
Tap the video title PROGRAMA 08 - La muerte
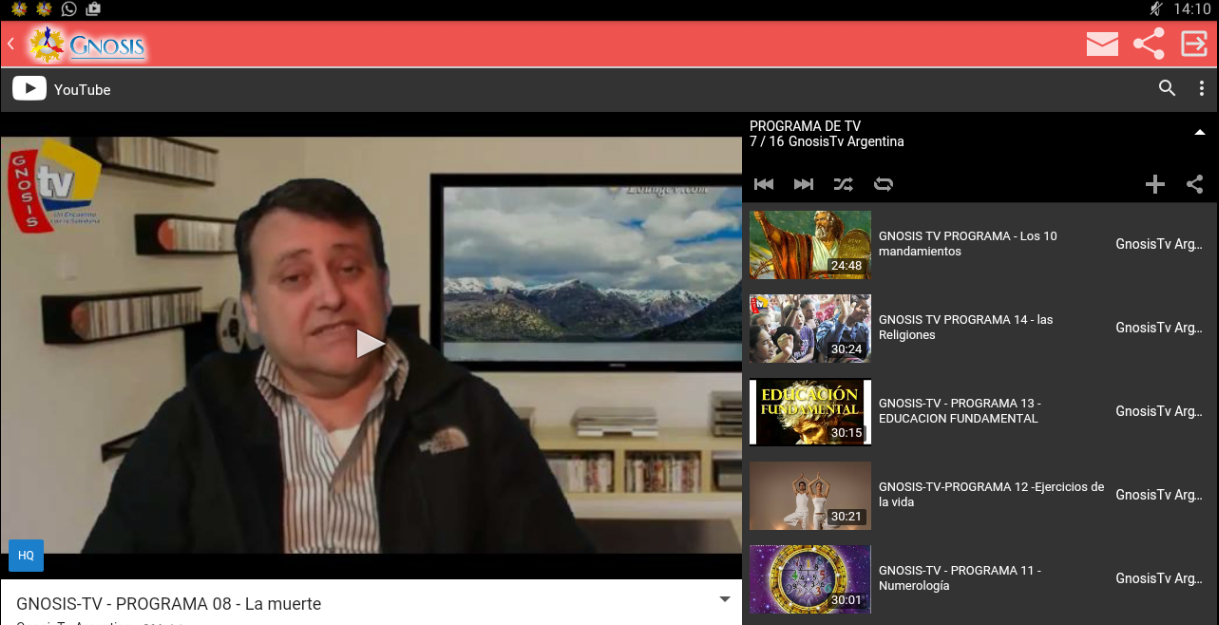click(168, 604)
